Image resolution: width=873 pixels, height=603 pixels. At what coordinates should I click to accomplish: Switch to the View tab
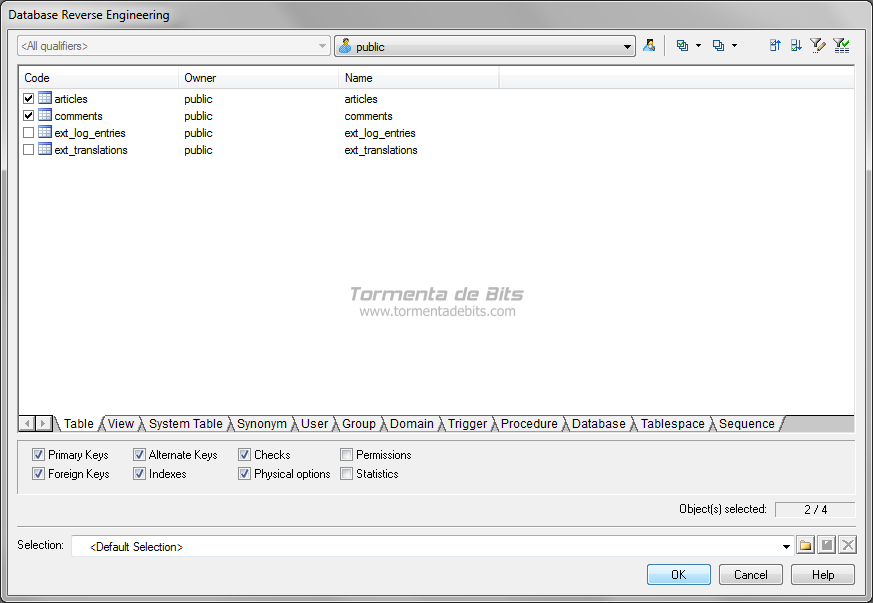(x=121, y=424)
